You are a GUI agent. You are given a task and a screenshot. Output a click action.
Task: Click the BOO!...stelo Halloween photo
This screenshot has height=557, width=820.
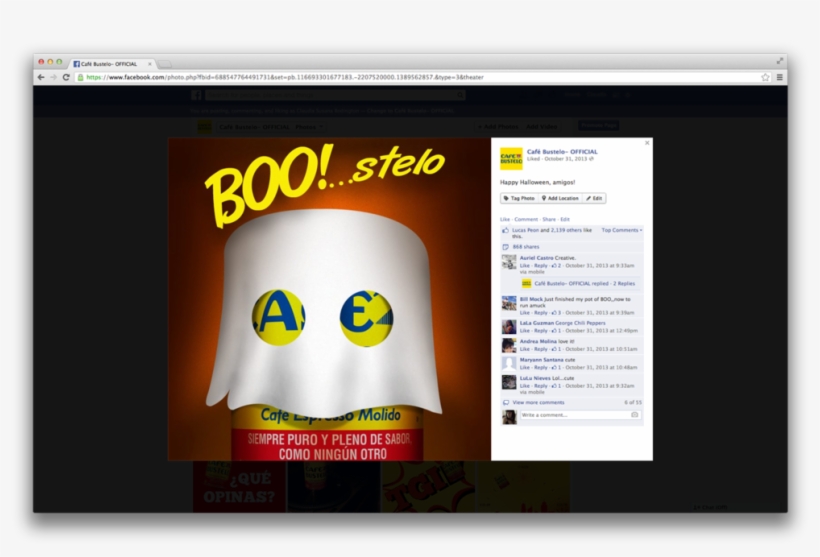(x=329, y=299)
